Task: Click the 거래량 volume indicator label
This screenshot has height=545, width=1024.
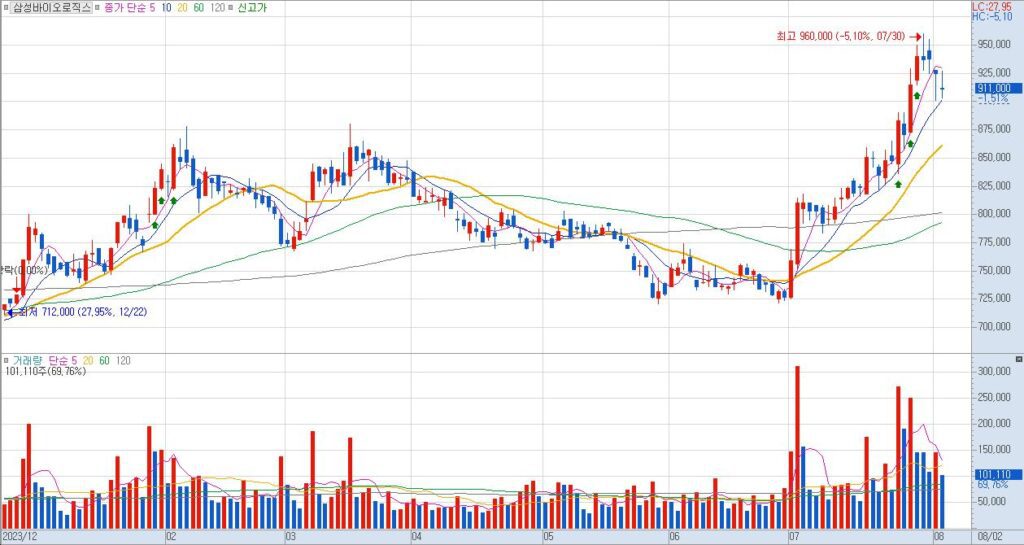Action: [x=28, y=360]
